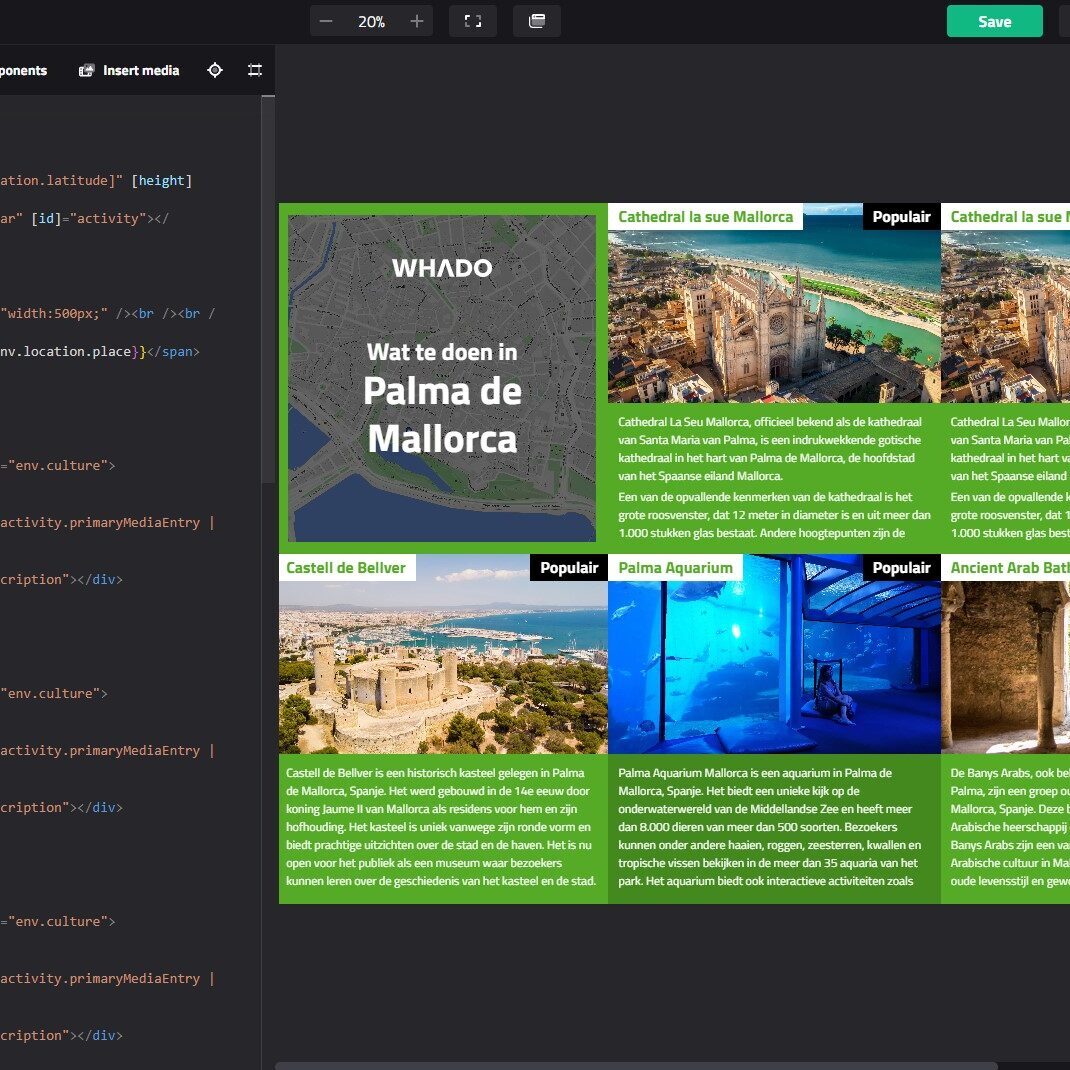
Task: Click the zoom in plus icon
Action: [417, 21]
